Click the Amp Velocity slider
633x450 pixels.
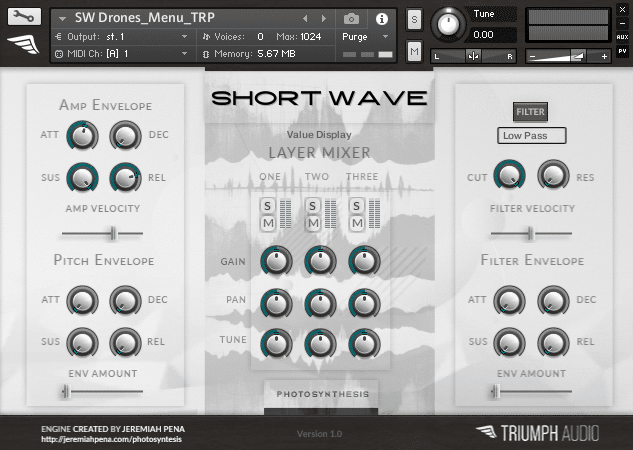point(111,233)
